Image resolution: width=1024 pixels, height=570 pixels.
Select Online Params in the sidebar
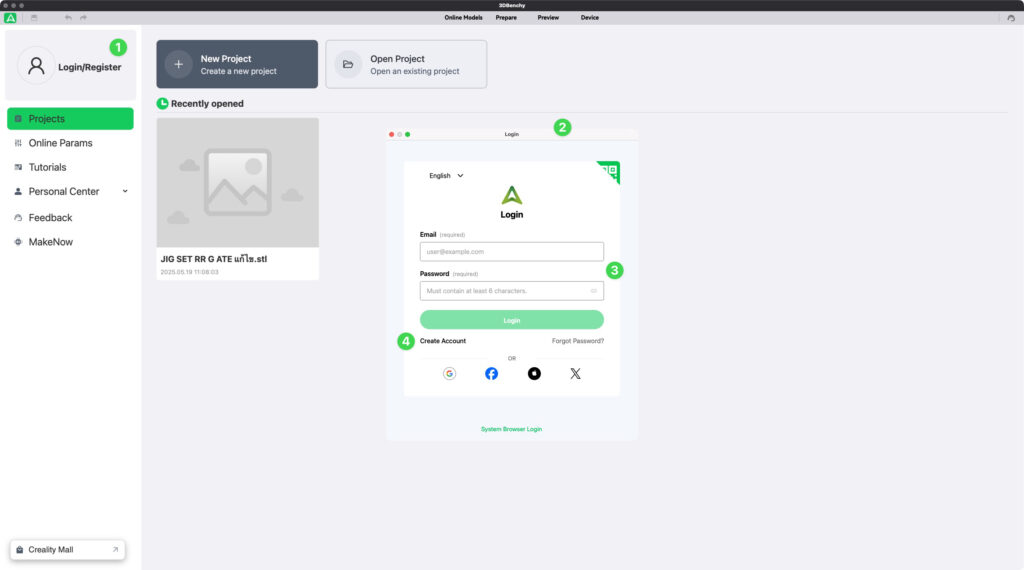click(x=60, y=143)
